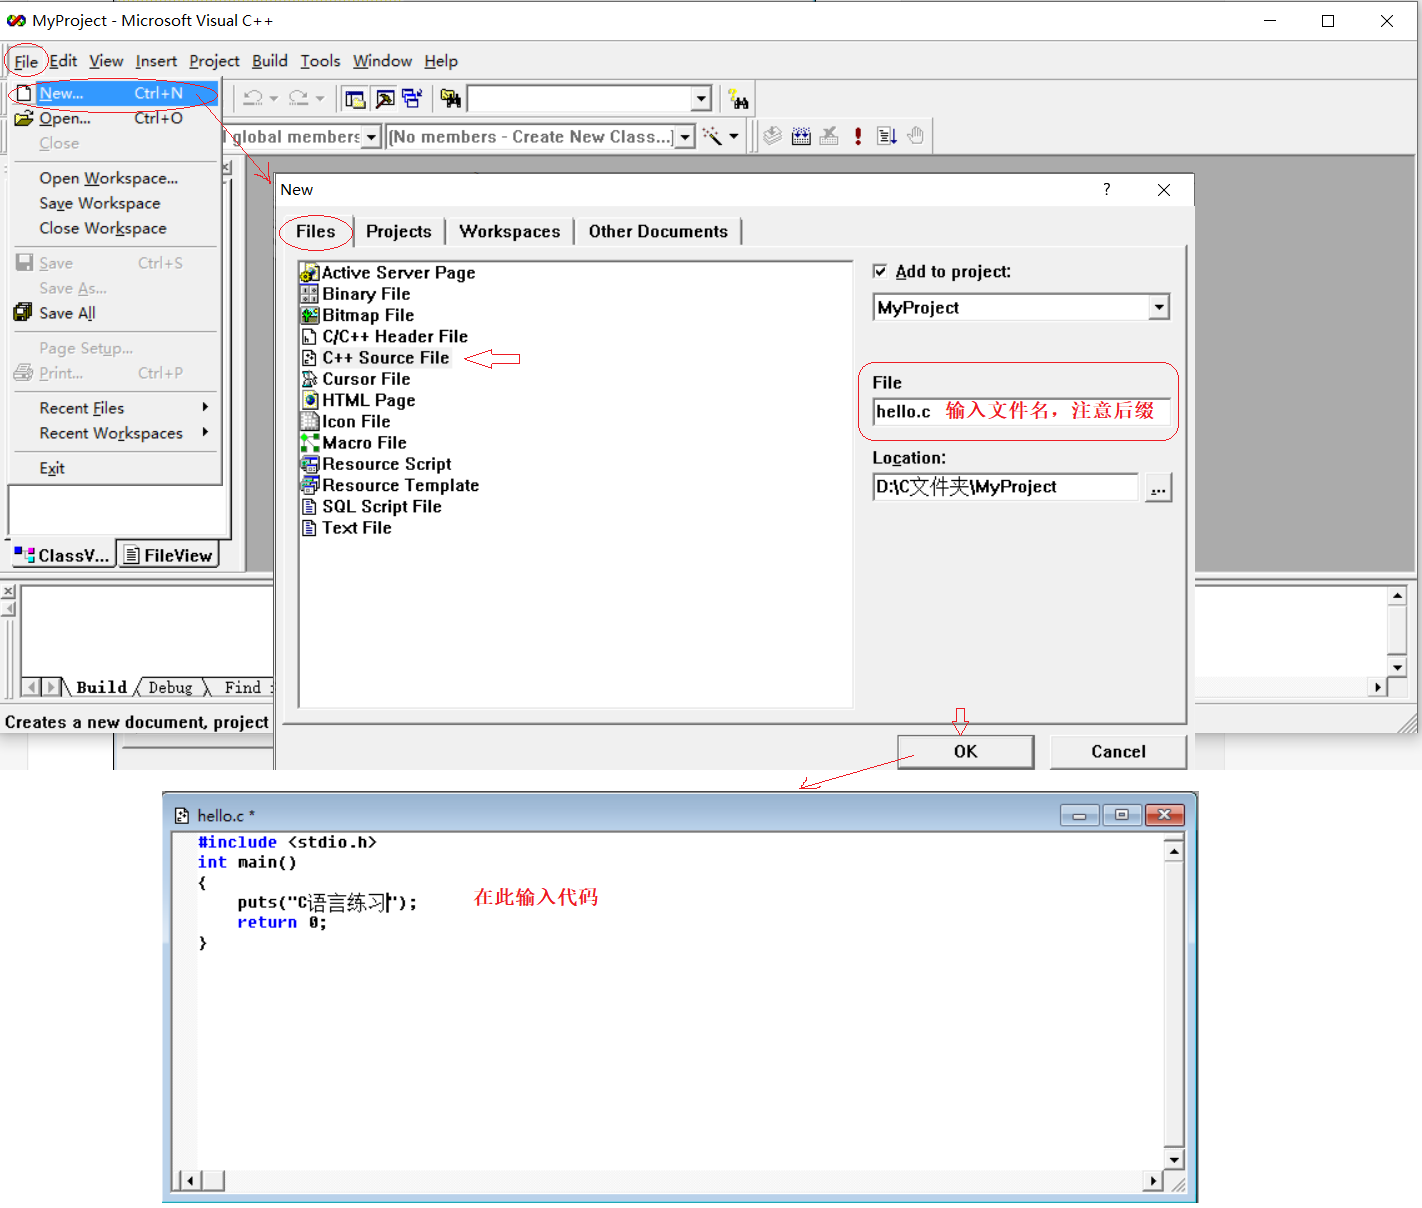
Task: Open the Build menu
Action: point(270,61)
